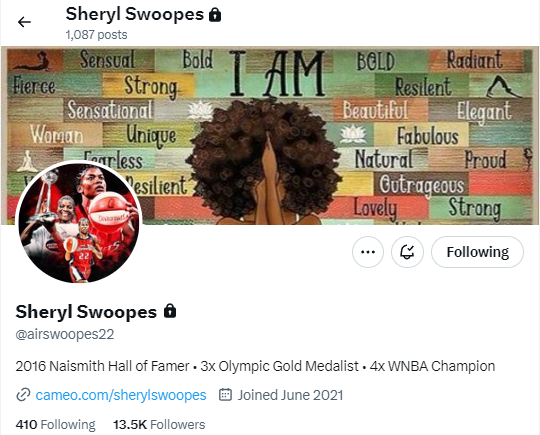Open the circular basketball profile picture
This screenshot has height=435, width=540.
coord(79,222)
